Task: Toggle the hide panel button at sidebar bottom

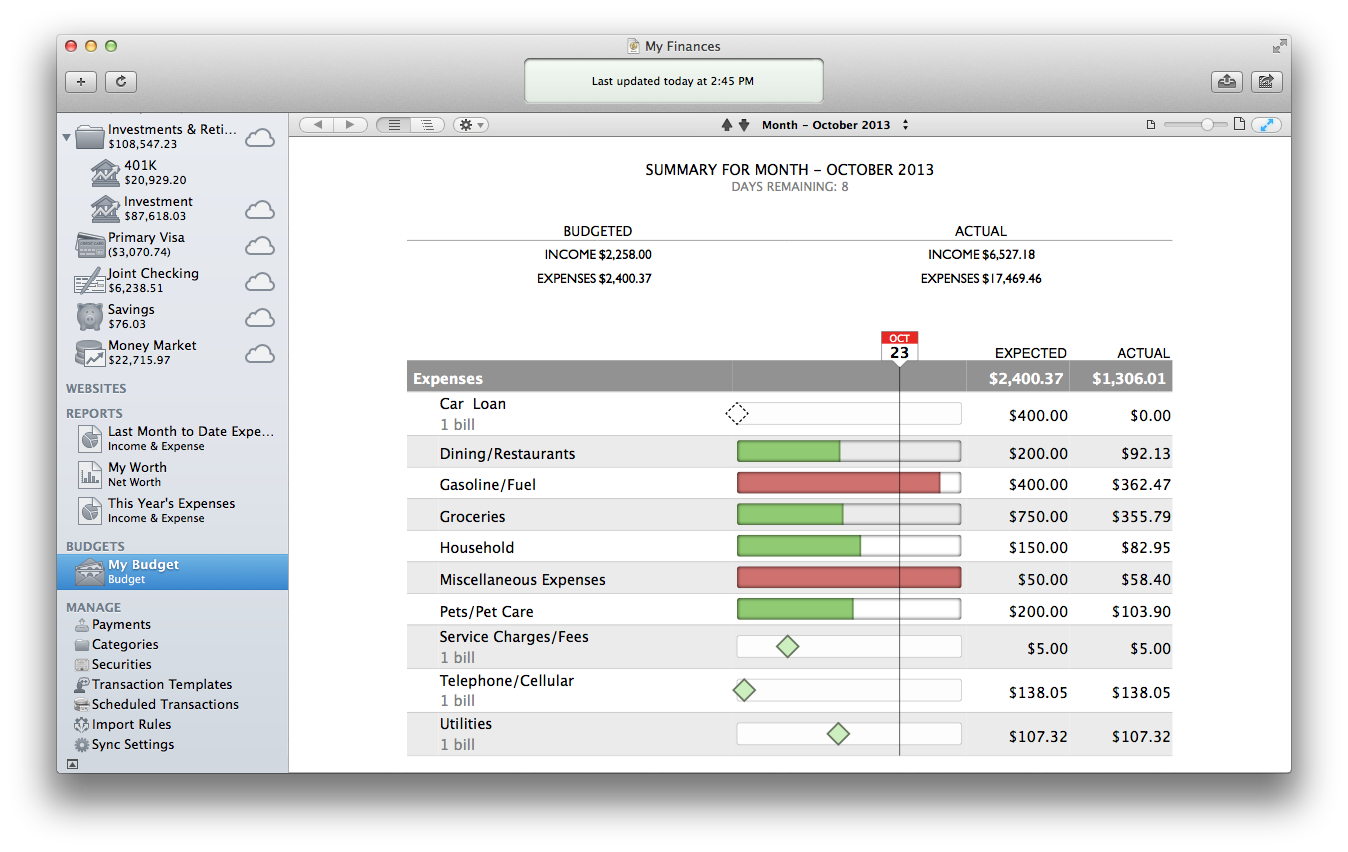Action: tap(72, 764)
